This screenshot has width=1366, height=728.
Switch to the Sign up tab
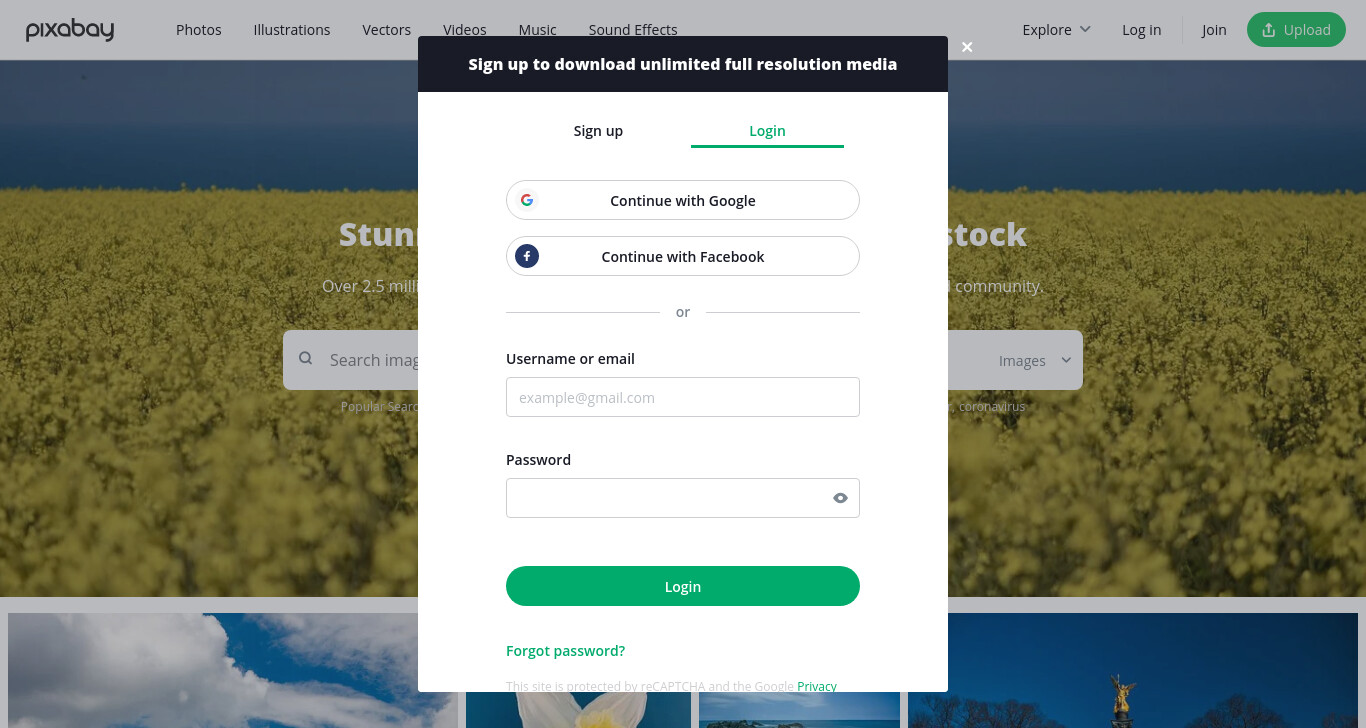coord(598,131)
